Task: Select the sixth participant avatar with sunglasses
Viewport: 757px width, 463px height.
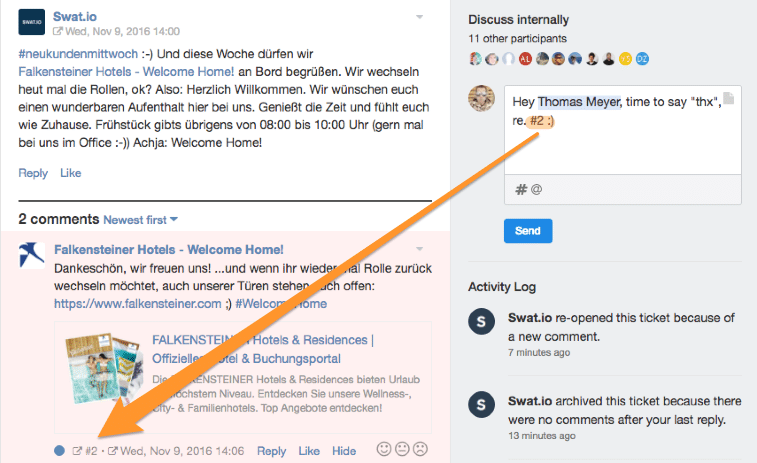Action: pos(559,59)
